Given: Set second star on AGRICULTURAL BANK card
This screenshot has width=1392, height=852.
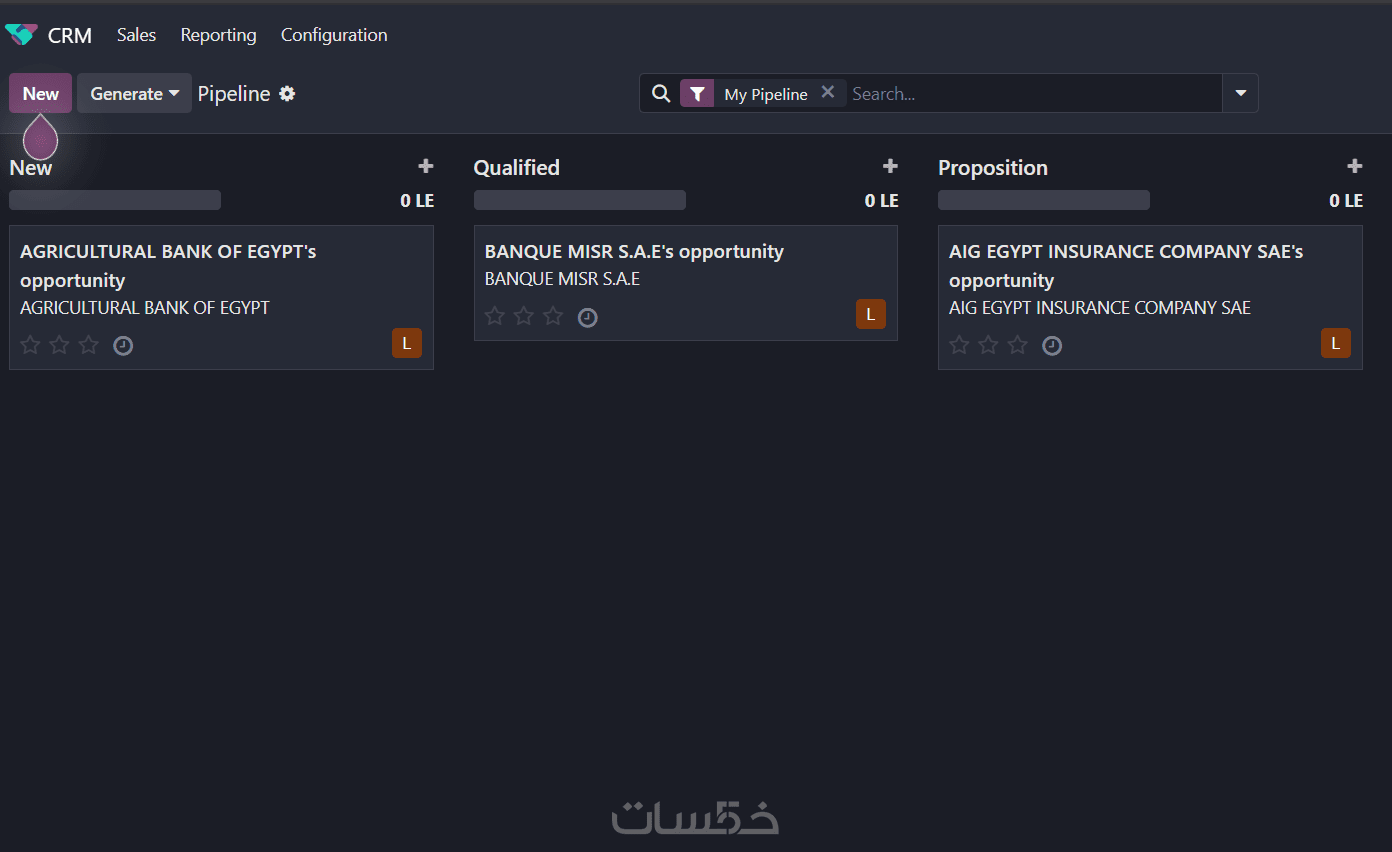Looking at the screenshot, I should coord(60,345).
